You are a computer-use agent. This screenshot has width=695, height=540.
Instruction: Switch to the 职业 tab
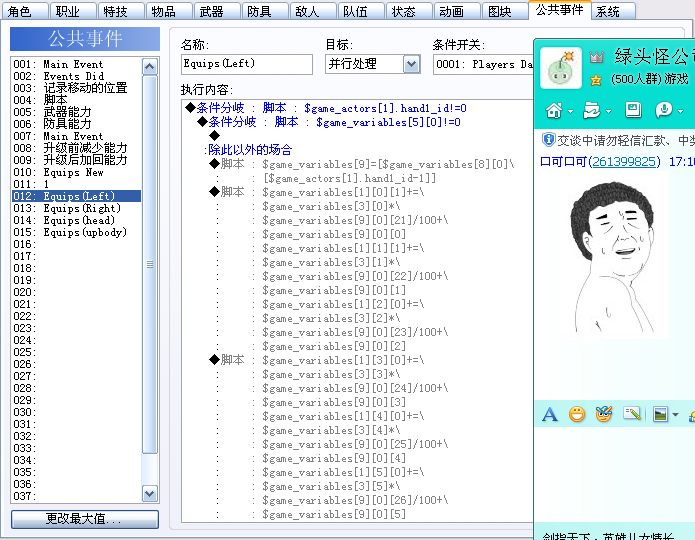pyautogui.click(x=73, y=11)
